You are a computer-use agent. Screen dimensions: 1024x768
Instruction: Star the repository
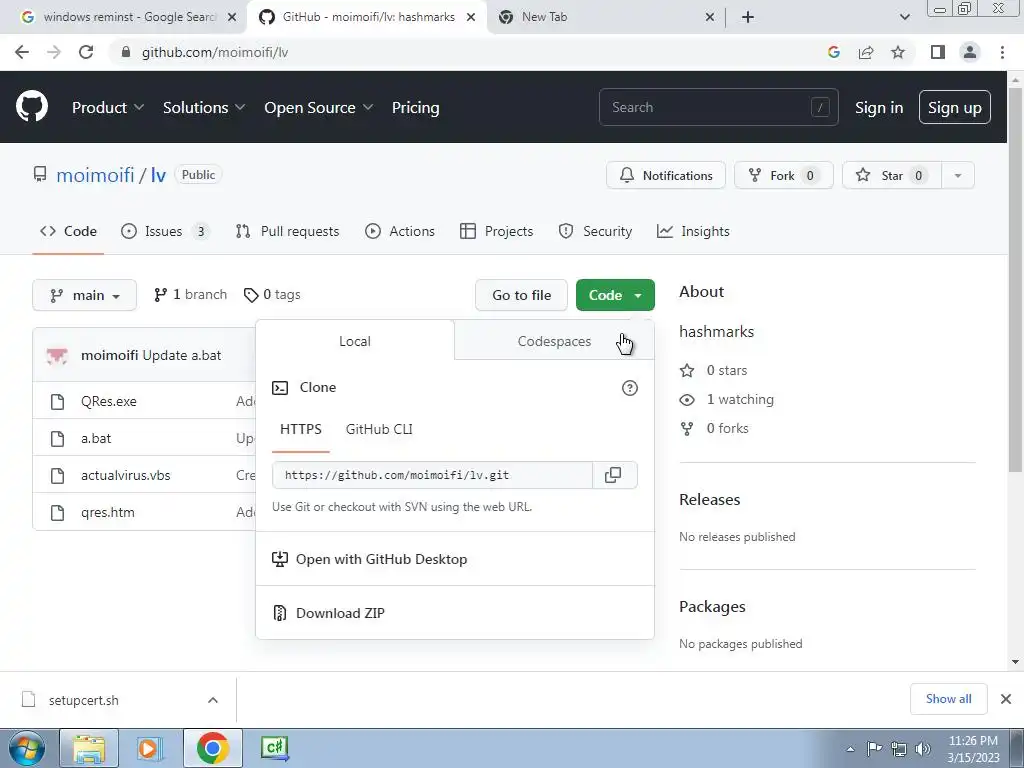click(x=891, y=176)
